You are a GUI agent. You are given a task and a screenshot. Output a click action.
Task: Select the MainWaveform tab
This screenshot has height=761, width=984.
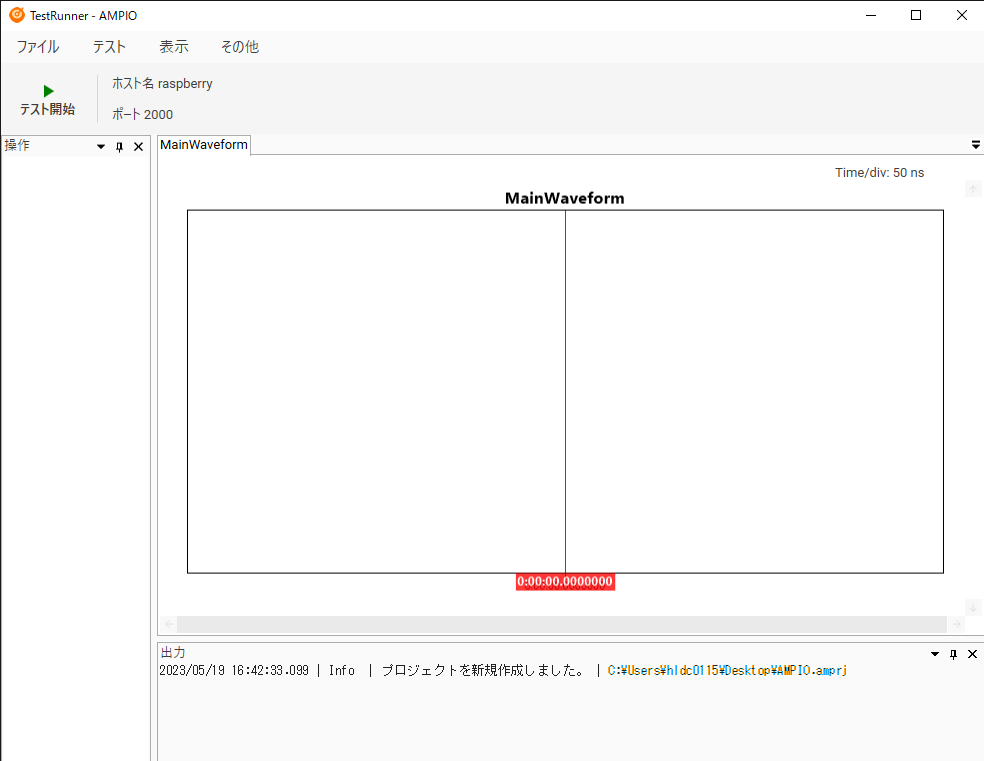pos(204,145)
